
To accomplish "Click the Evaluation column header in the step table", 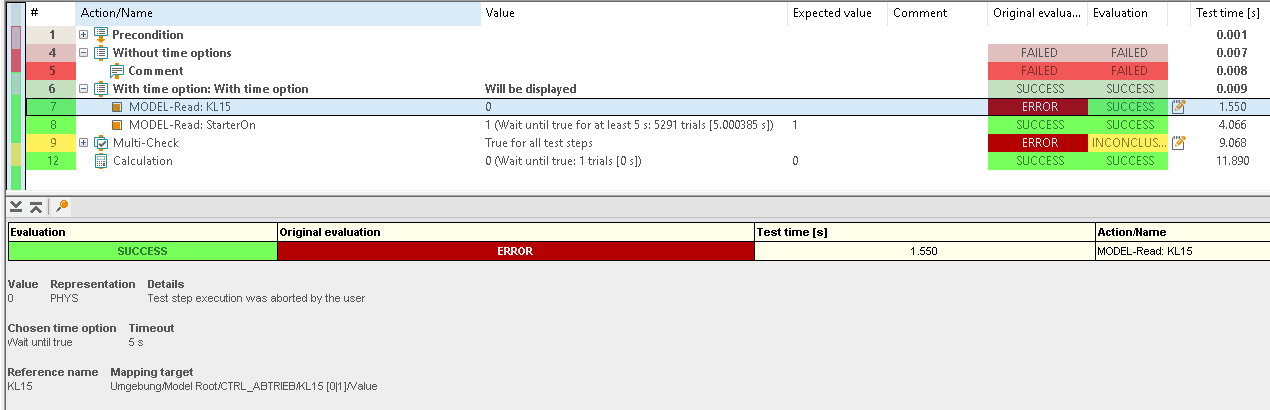I will 1127,13.
